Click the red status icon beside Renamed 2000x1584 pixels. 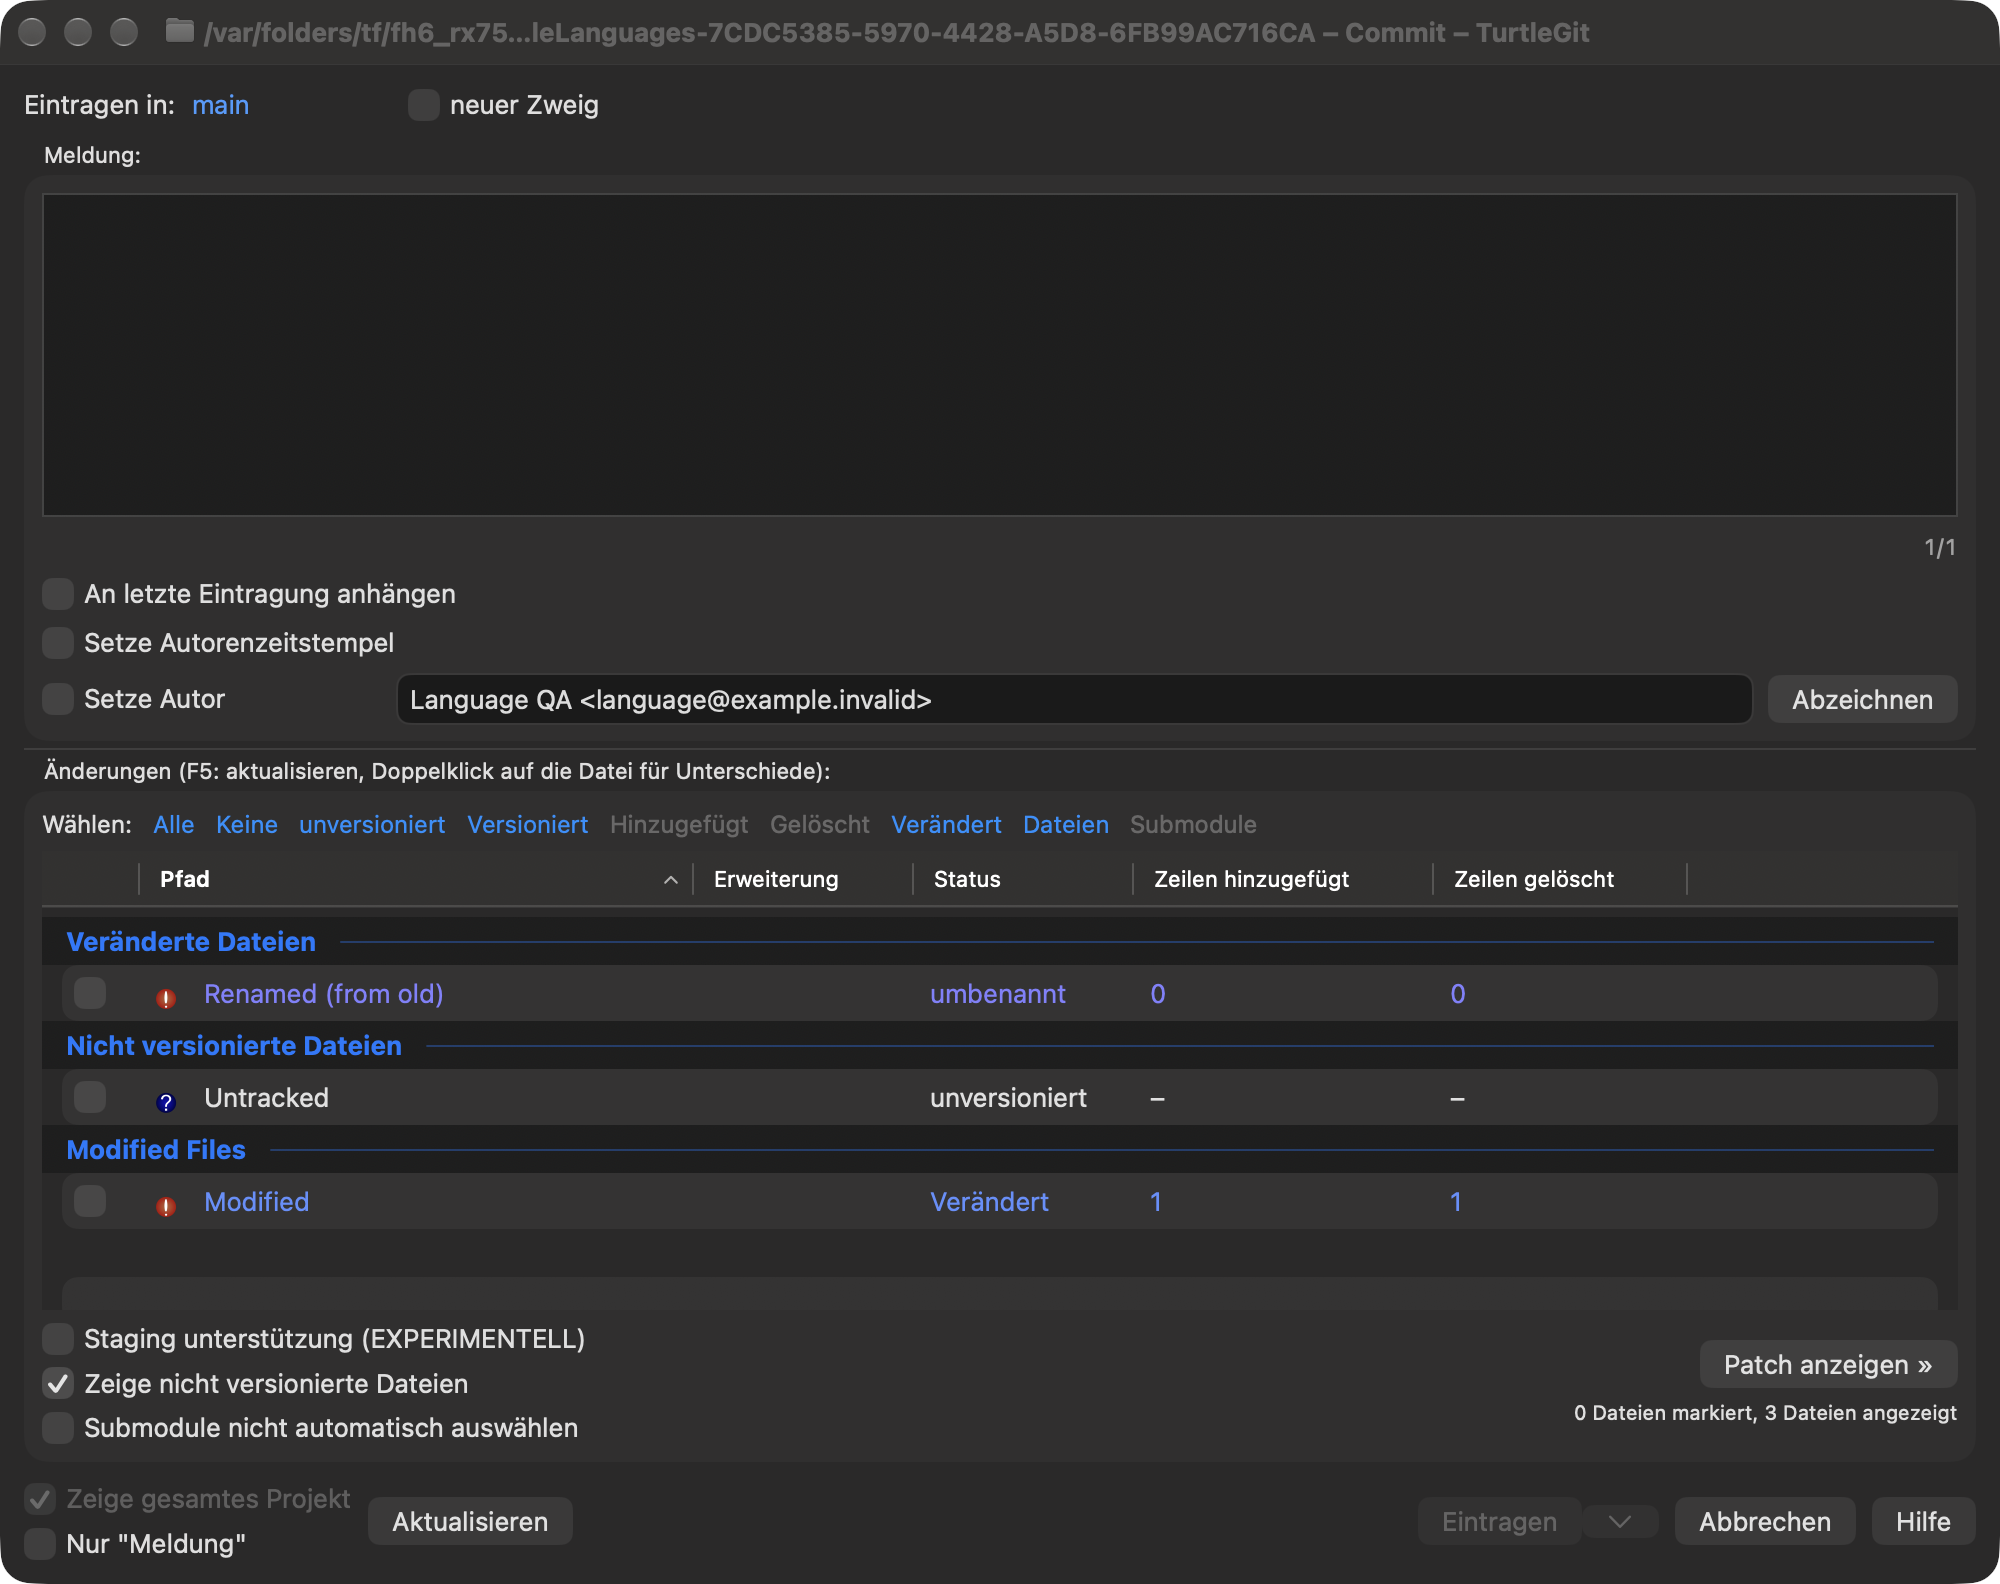166,997
